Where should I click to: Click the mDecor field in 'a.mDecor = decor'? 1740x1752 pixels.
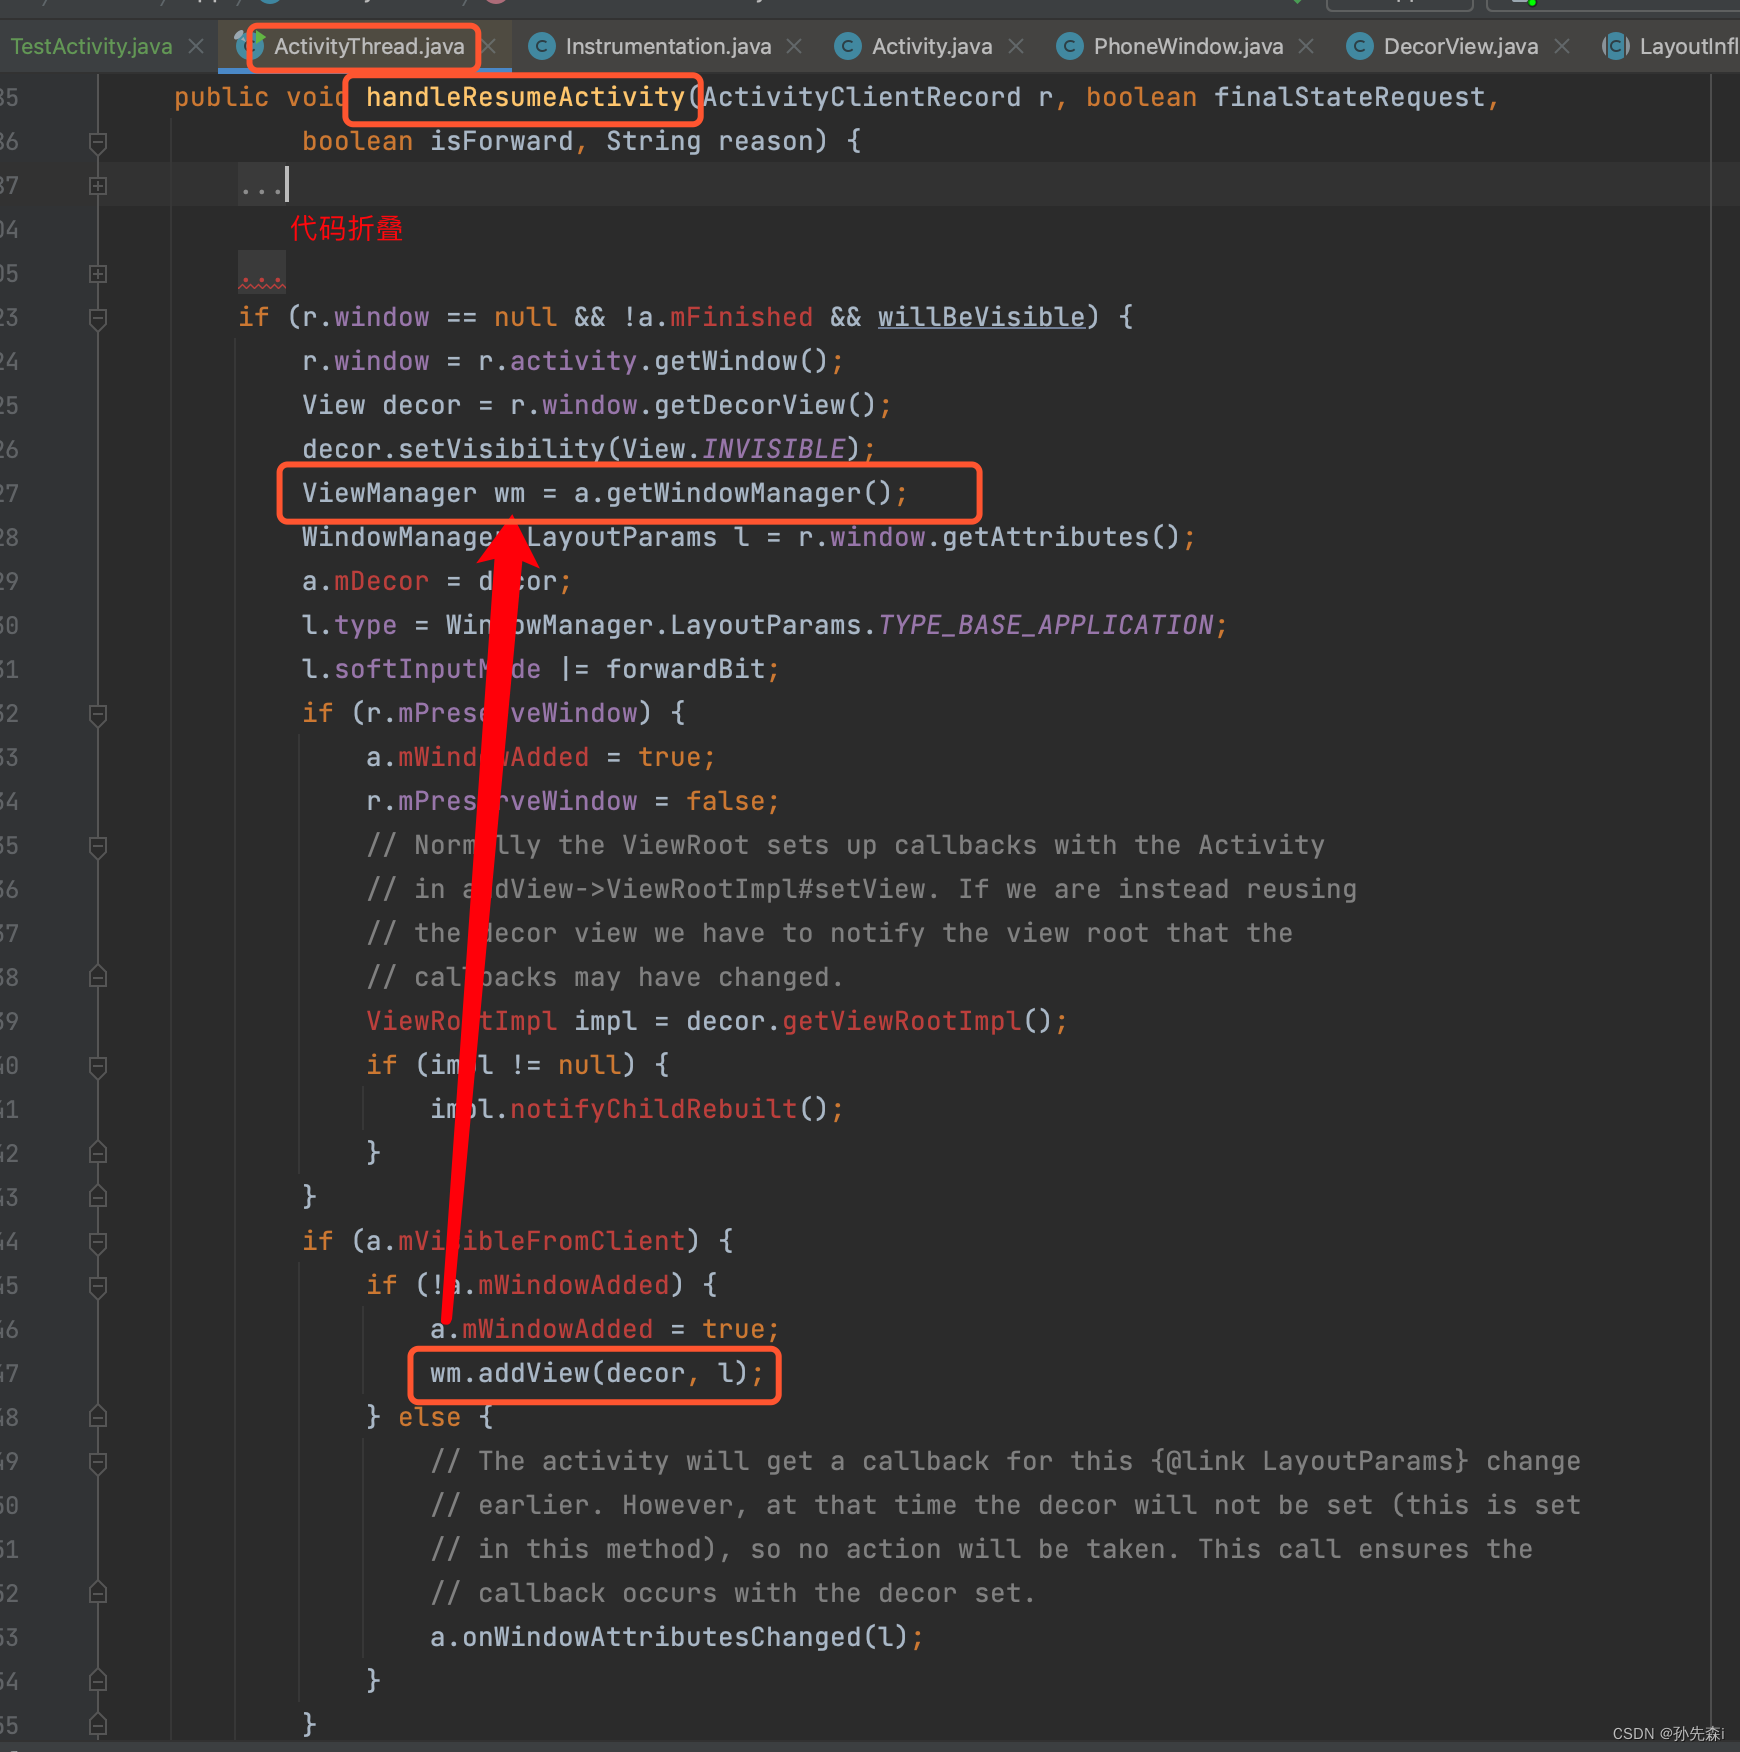click(381, 582)
